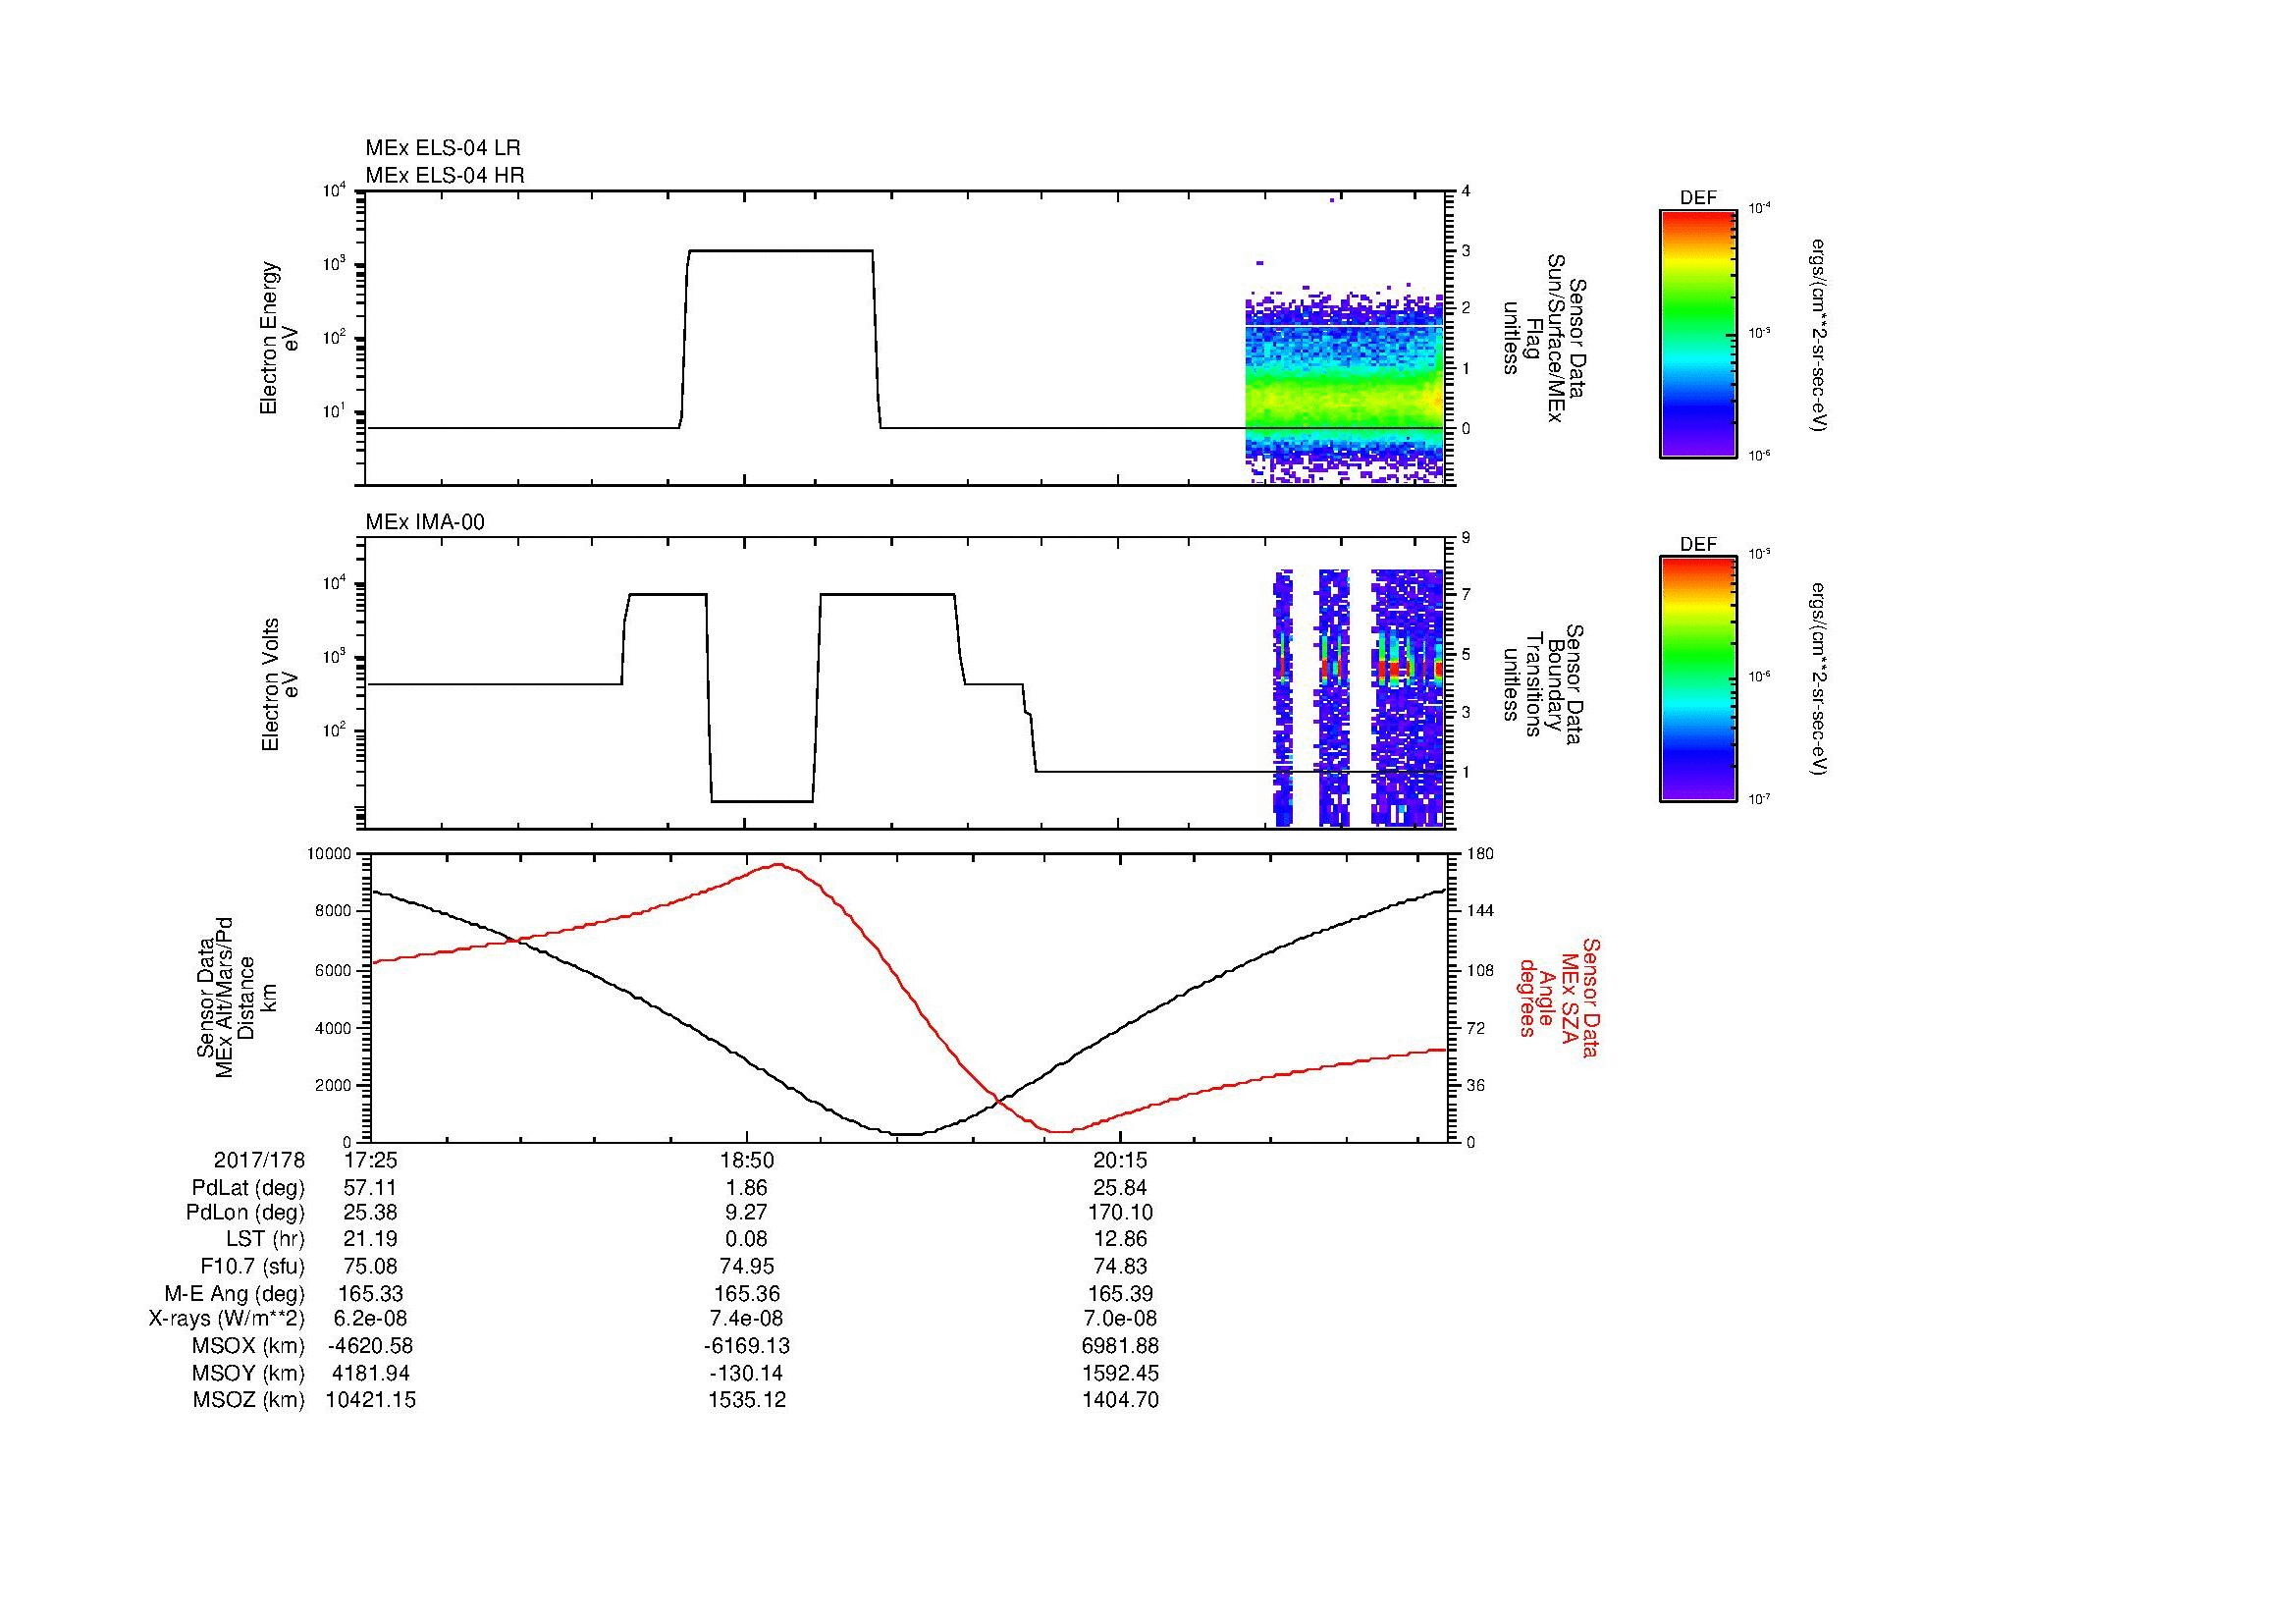Click the 'MEx ELS-04 LR' panel title
Screen dimensions: 2296x1623
(x=443, y=148)
